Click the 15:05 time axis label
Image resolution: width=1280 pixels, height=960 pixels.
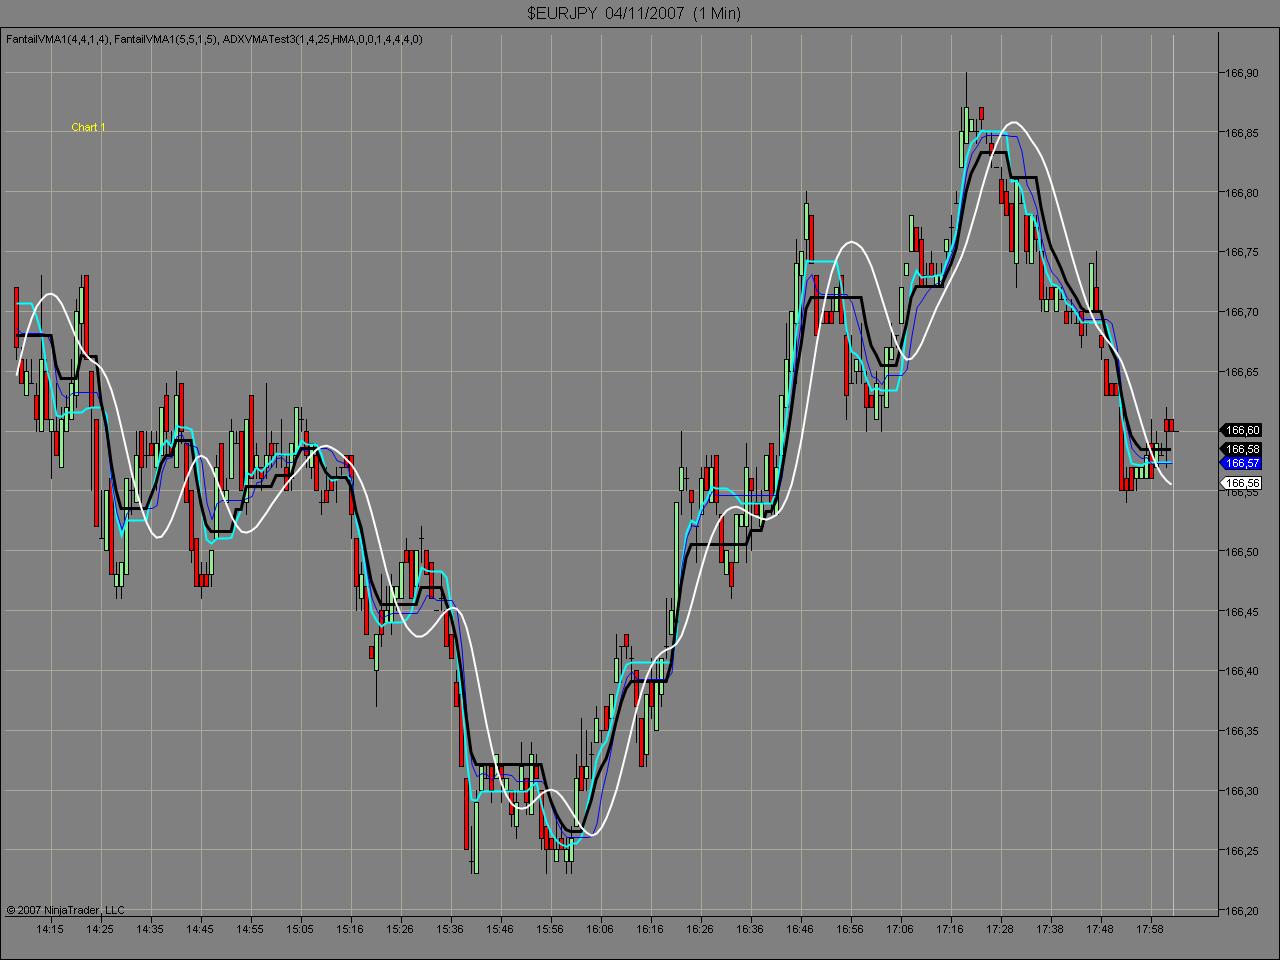pyautogui.click(x=300, y=929)
